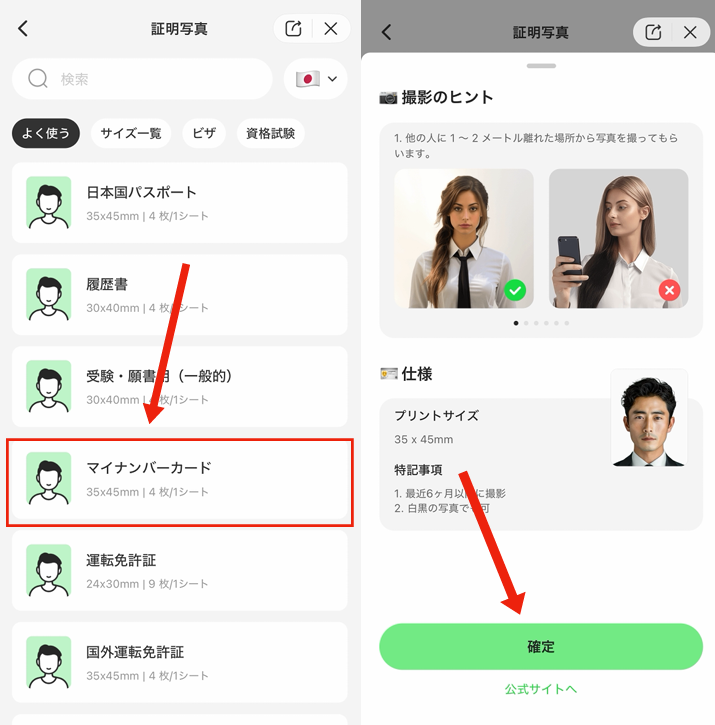Tap avatar icon beside 受験・願書用
Screen dimensions: 715x725
pyautogui.click(x=49, y=387)
